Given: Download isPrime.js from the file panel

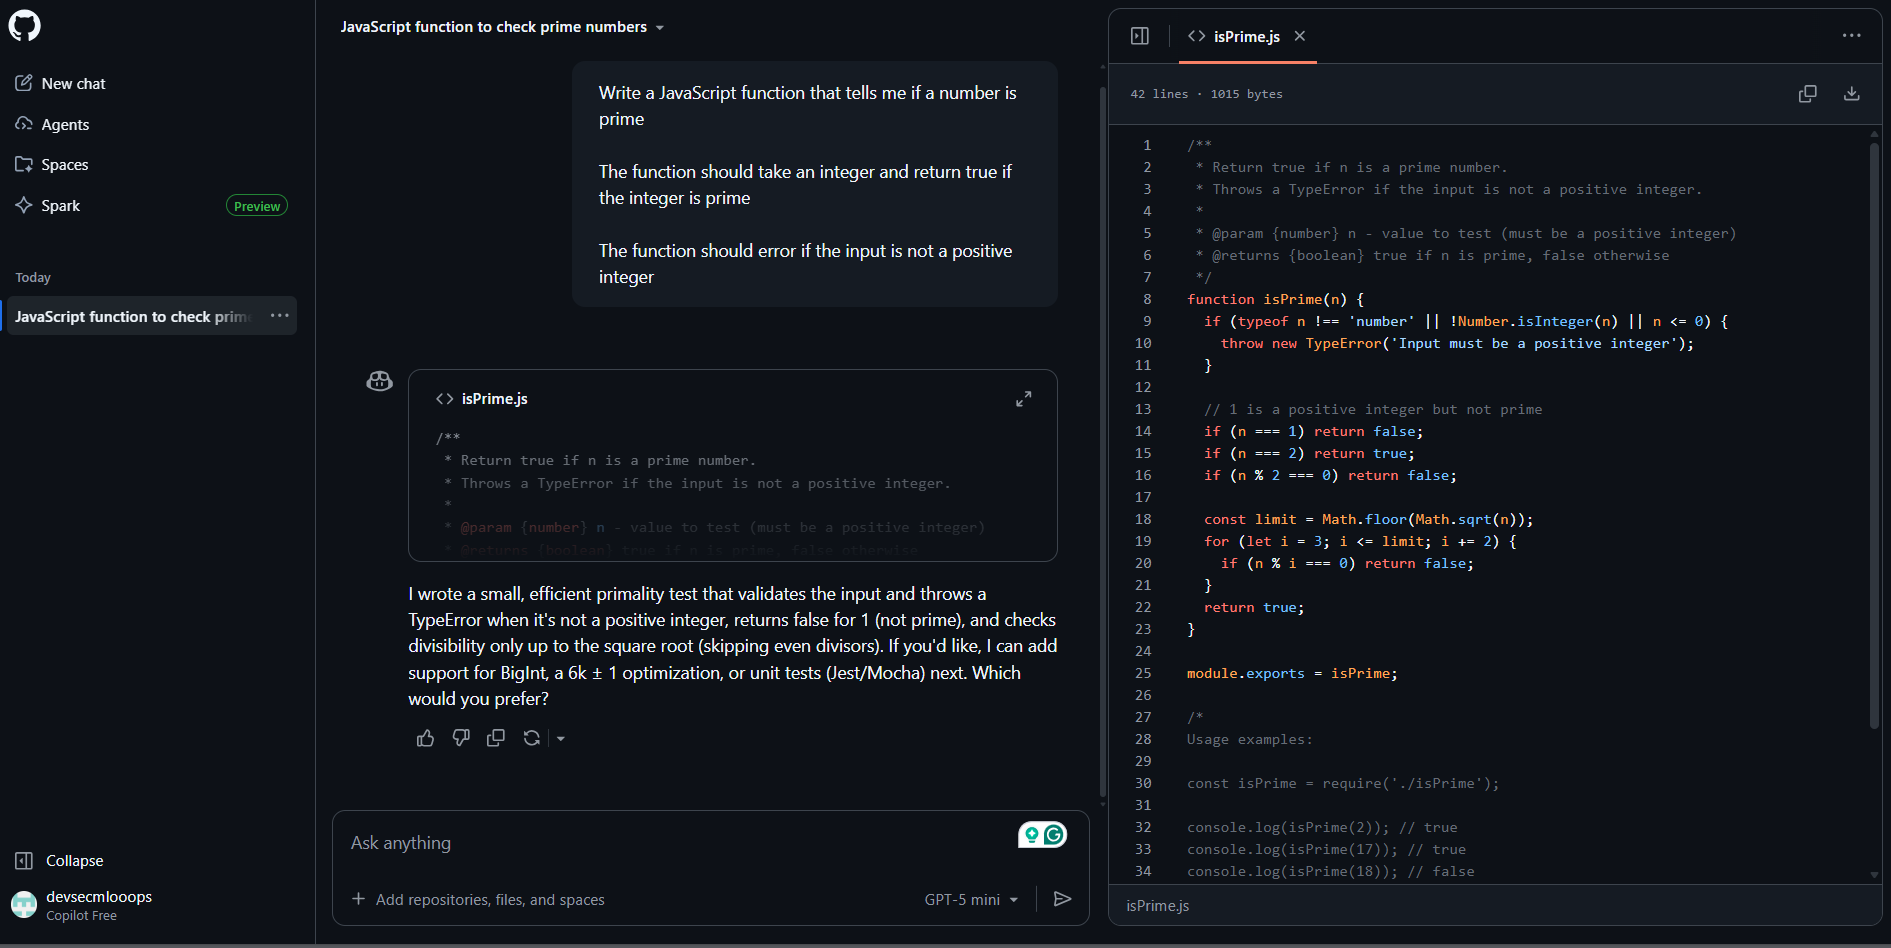Looking at the screenshot, I should pos(1851,93).
